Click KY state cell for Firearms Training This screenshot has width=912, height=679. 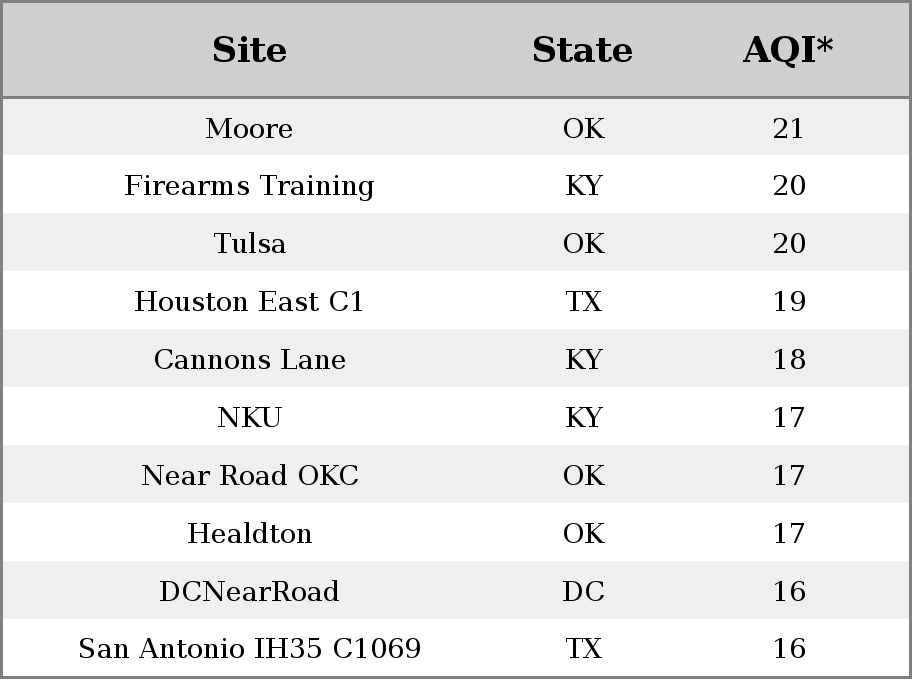click(x=583, y=186)
